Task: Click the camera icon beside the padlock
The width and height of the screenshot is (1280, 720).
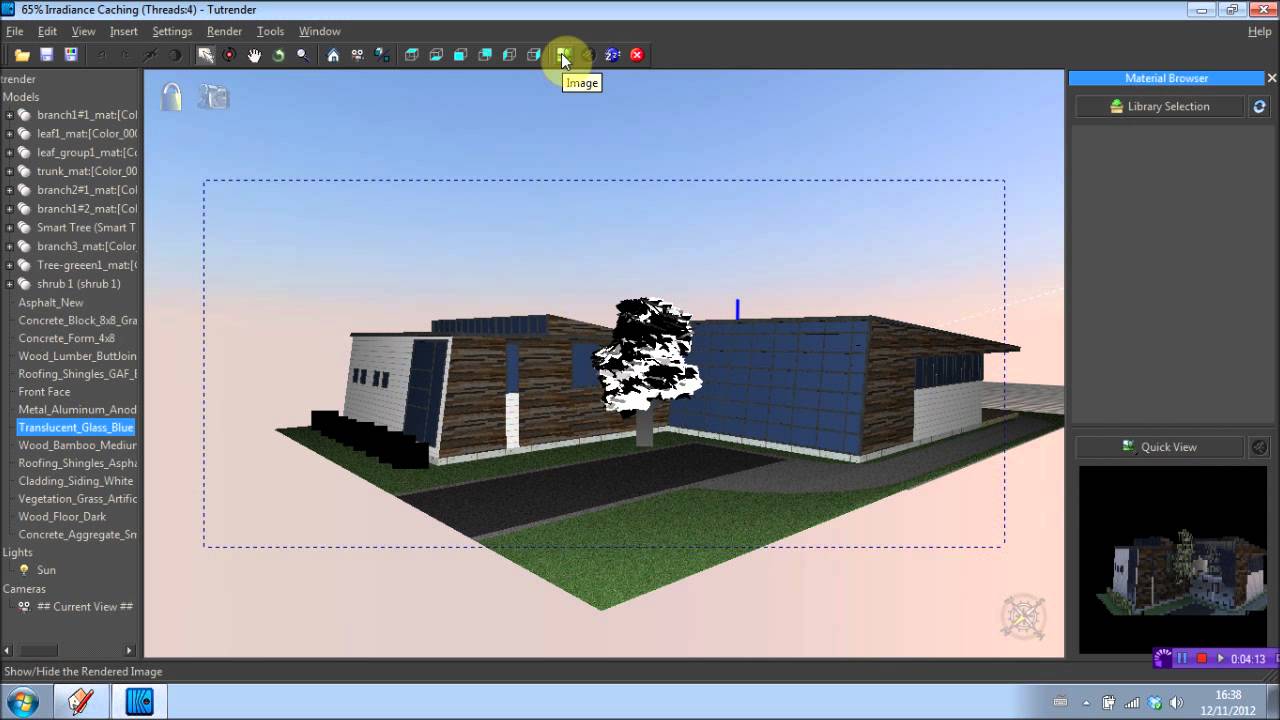Action: (213, 96)
